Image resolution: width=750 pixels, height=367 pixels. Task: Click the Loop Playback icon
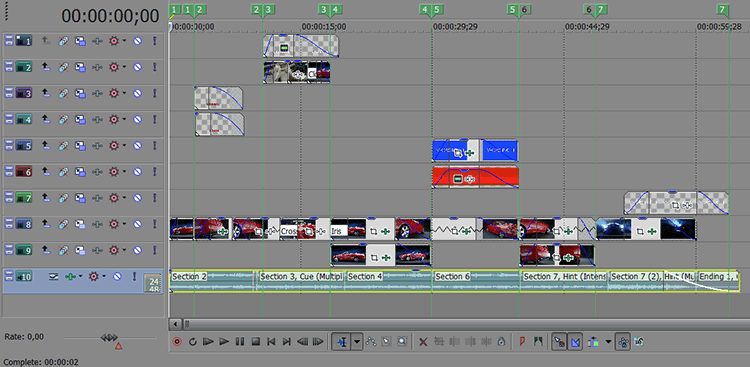(x=193, y=342)
